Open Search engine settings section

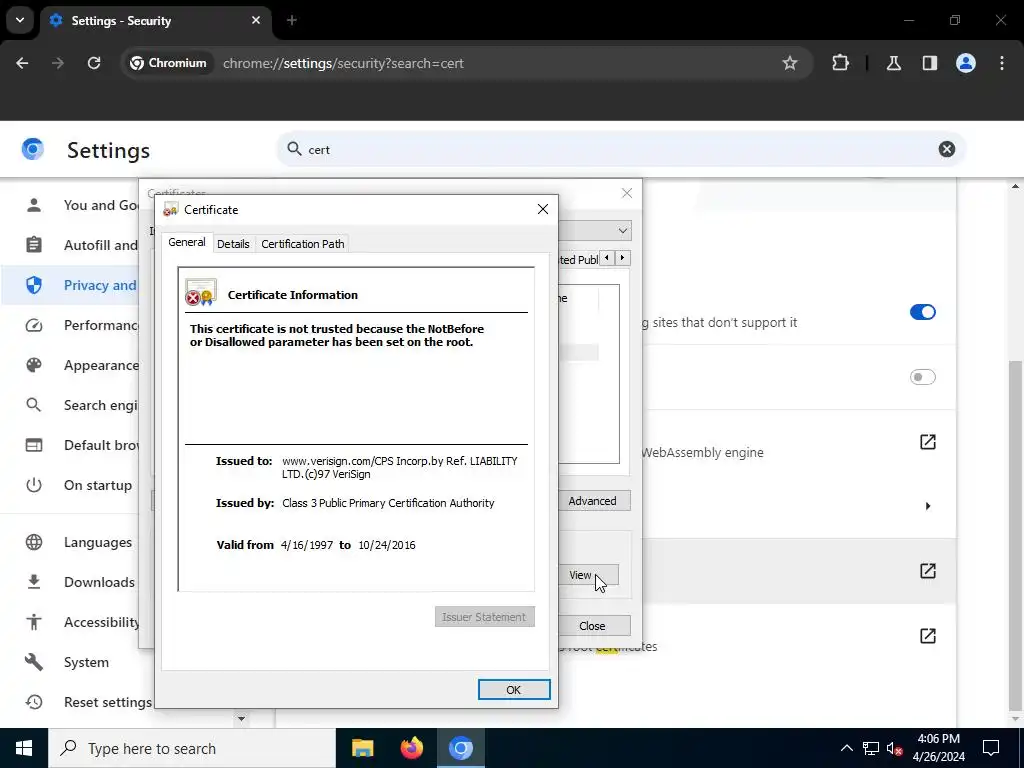(x=81, y=405)
